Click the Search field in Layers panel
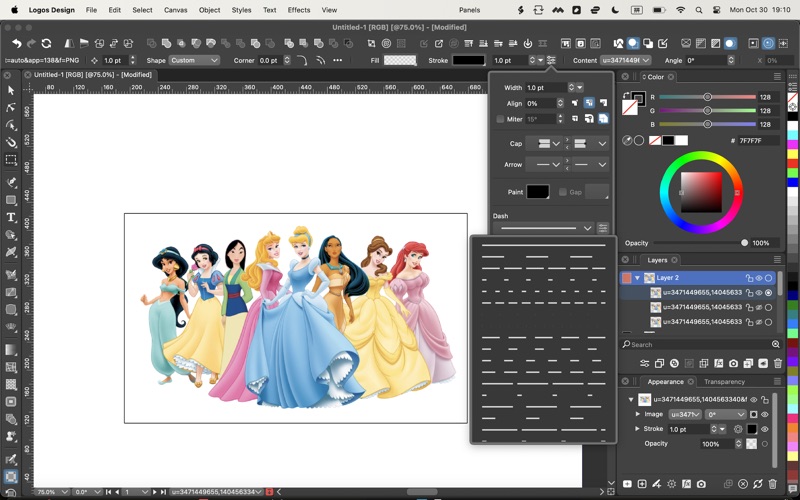The width and height of the screenshot is (800, 500). (701, 344)
